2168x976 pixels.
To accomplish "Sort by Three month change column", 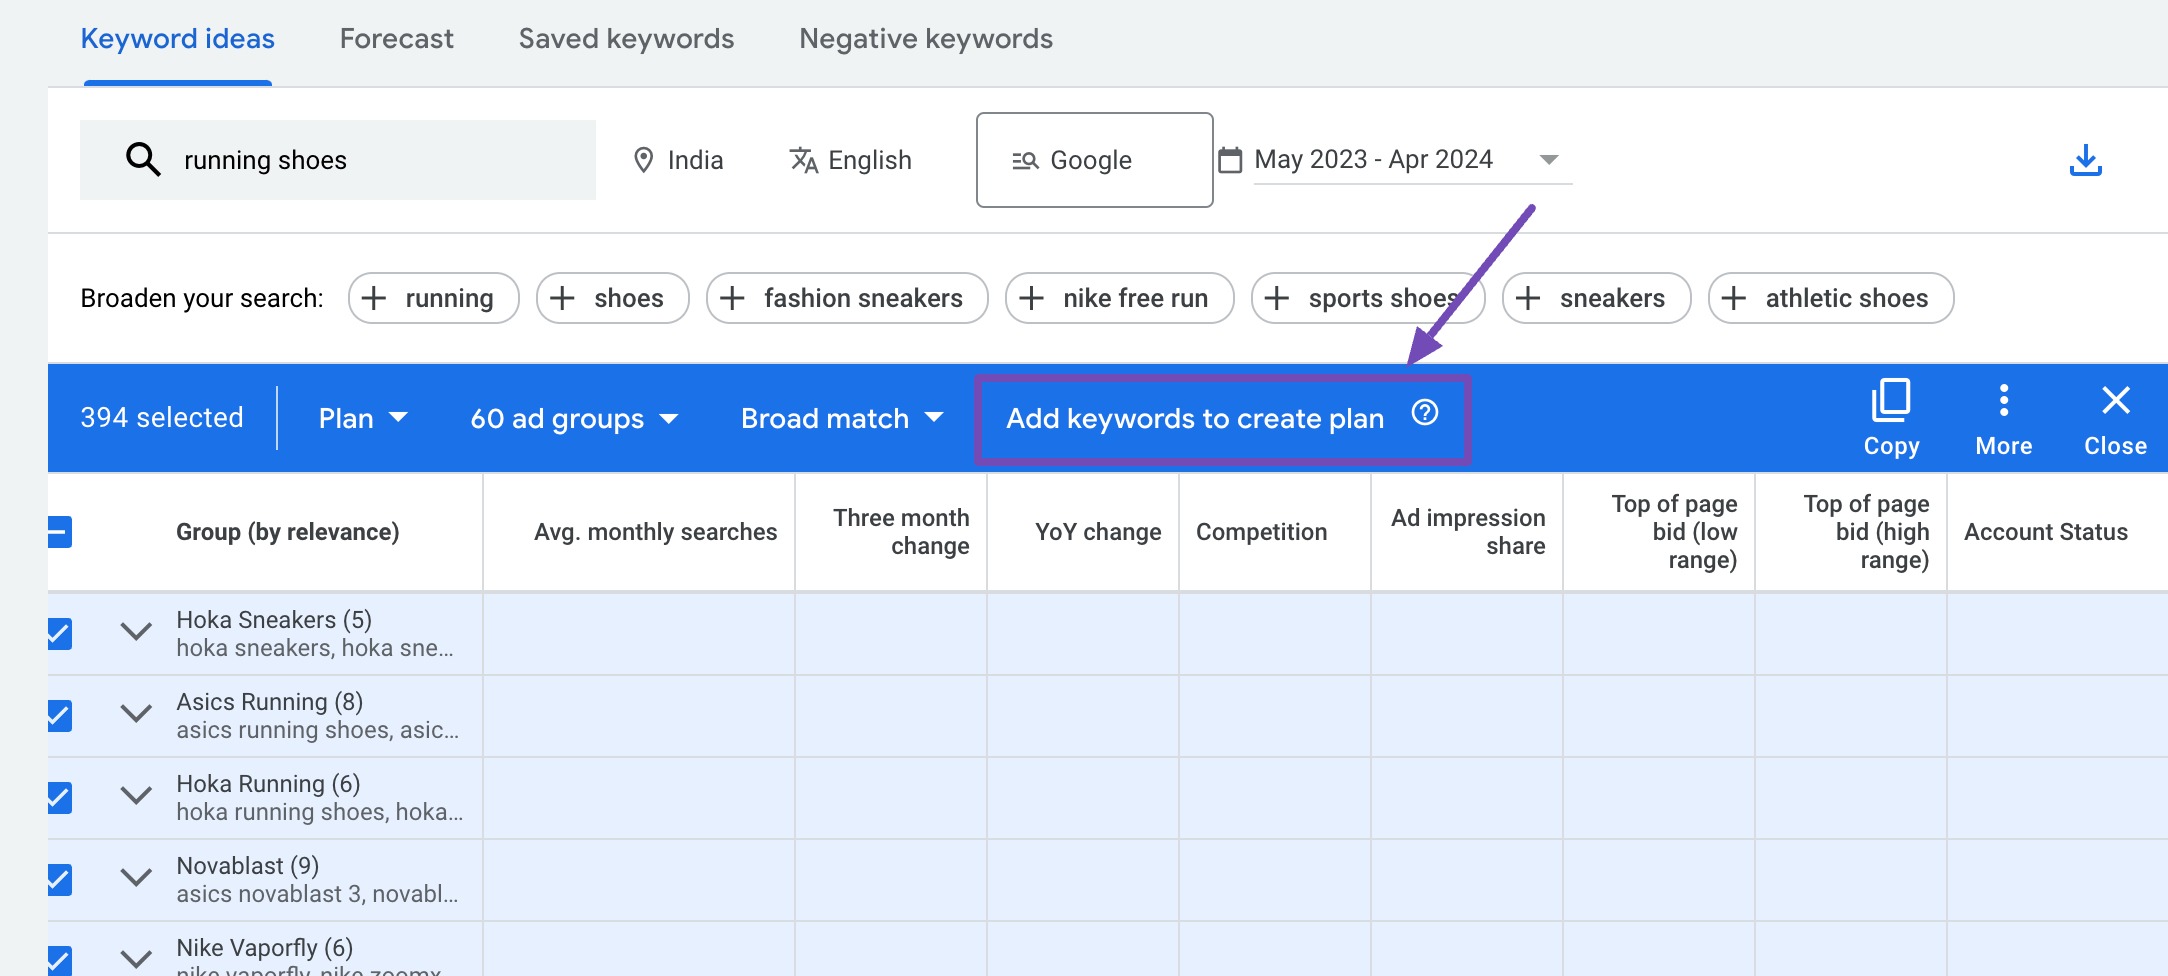I will (901, 532).
